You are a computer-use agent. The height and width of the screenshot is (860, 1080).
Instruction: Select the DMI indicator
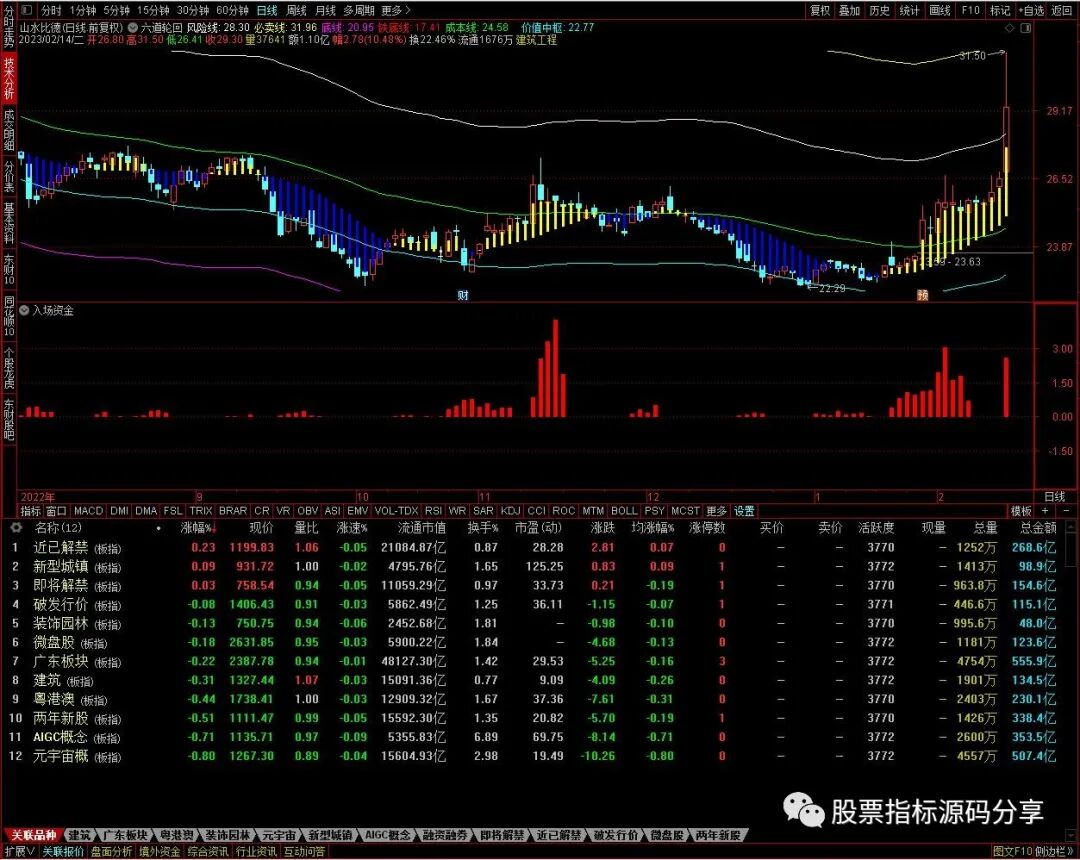coord(119,511)
